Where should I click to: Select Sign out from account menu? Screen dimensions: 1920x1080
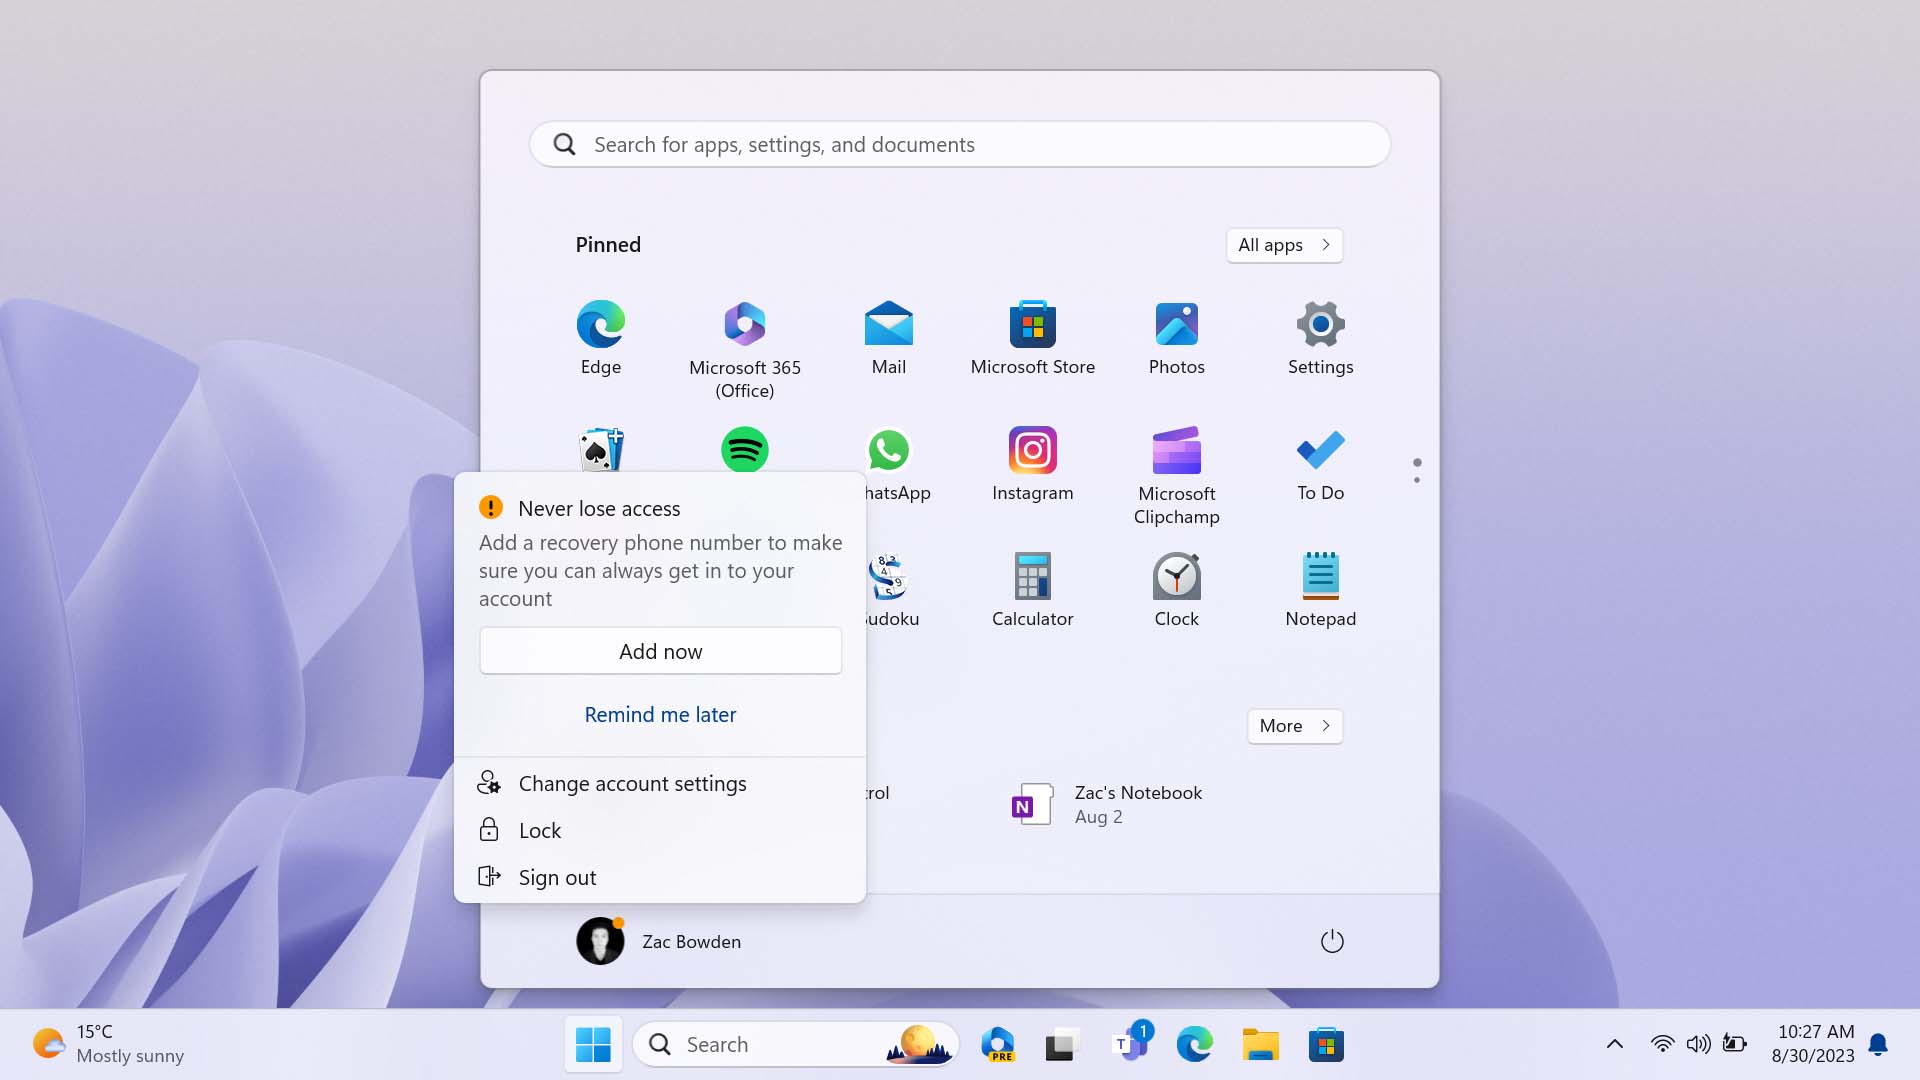pos(556,877)
